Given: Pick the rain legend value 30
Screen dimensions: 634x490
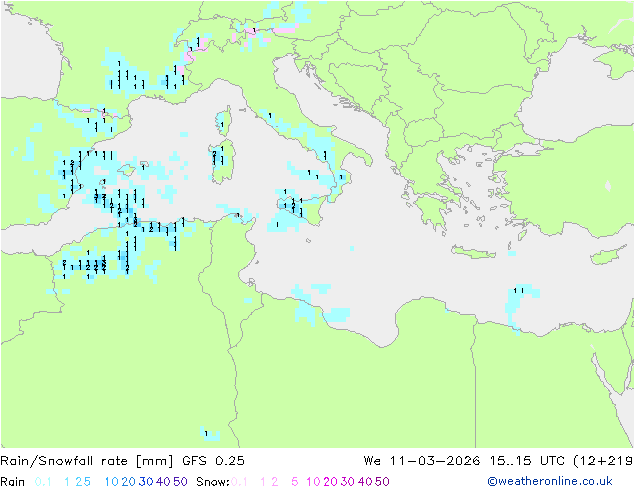Looking at the screenshot, I should coord(146,482).
